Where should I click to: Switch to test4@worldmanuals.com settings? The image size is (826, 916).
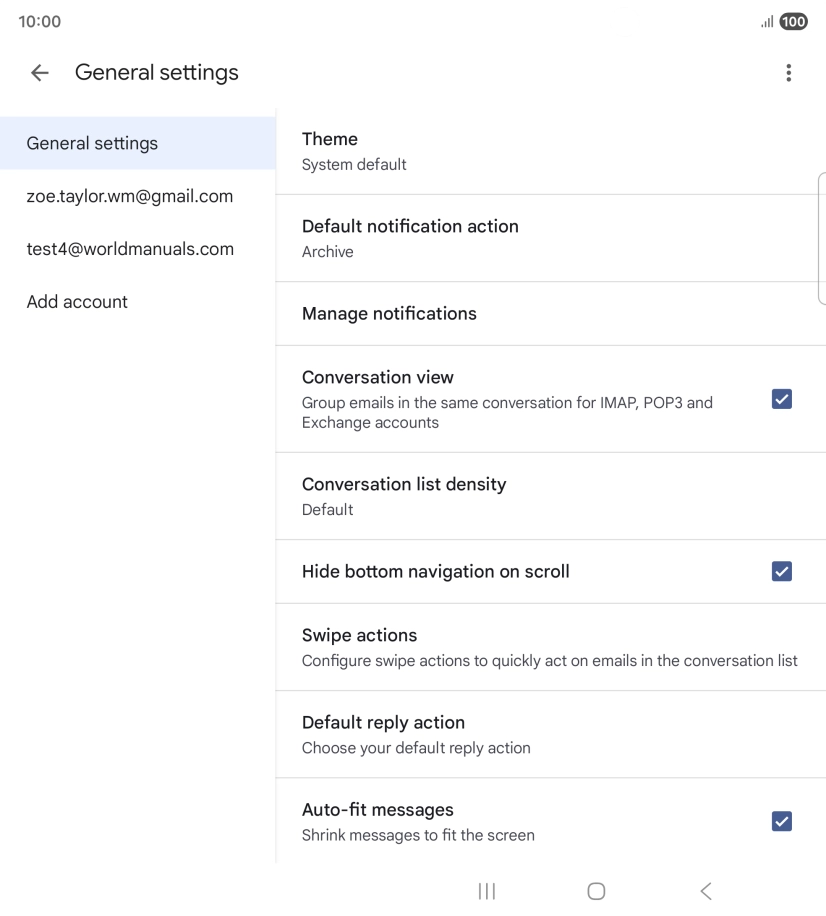click(130, 249)
